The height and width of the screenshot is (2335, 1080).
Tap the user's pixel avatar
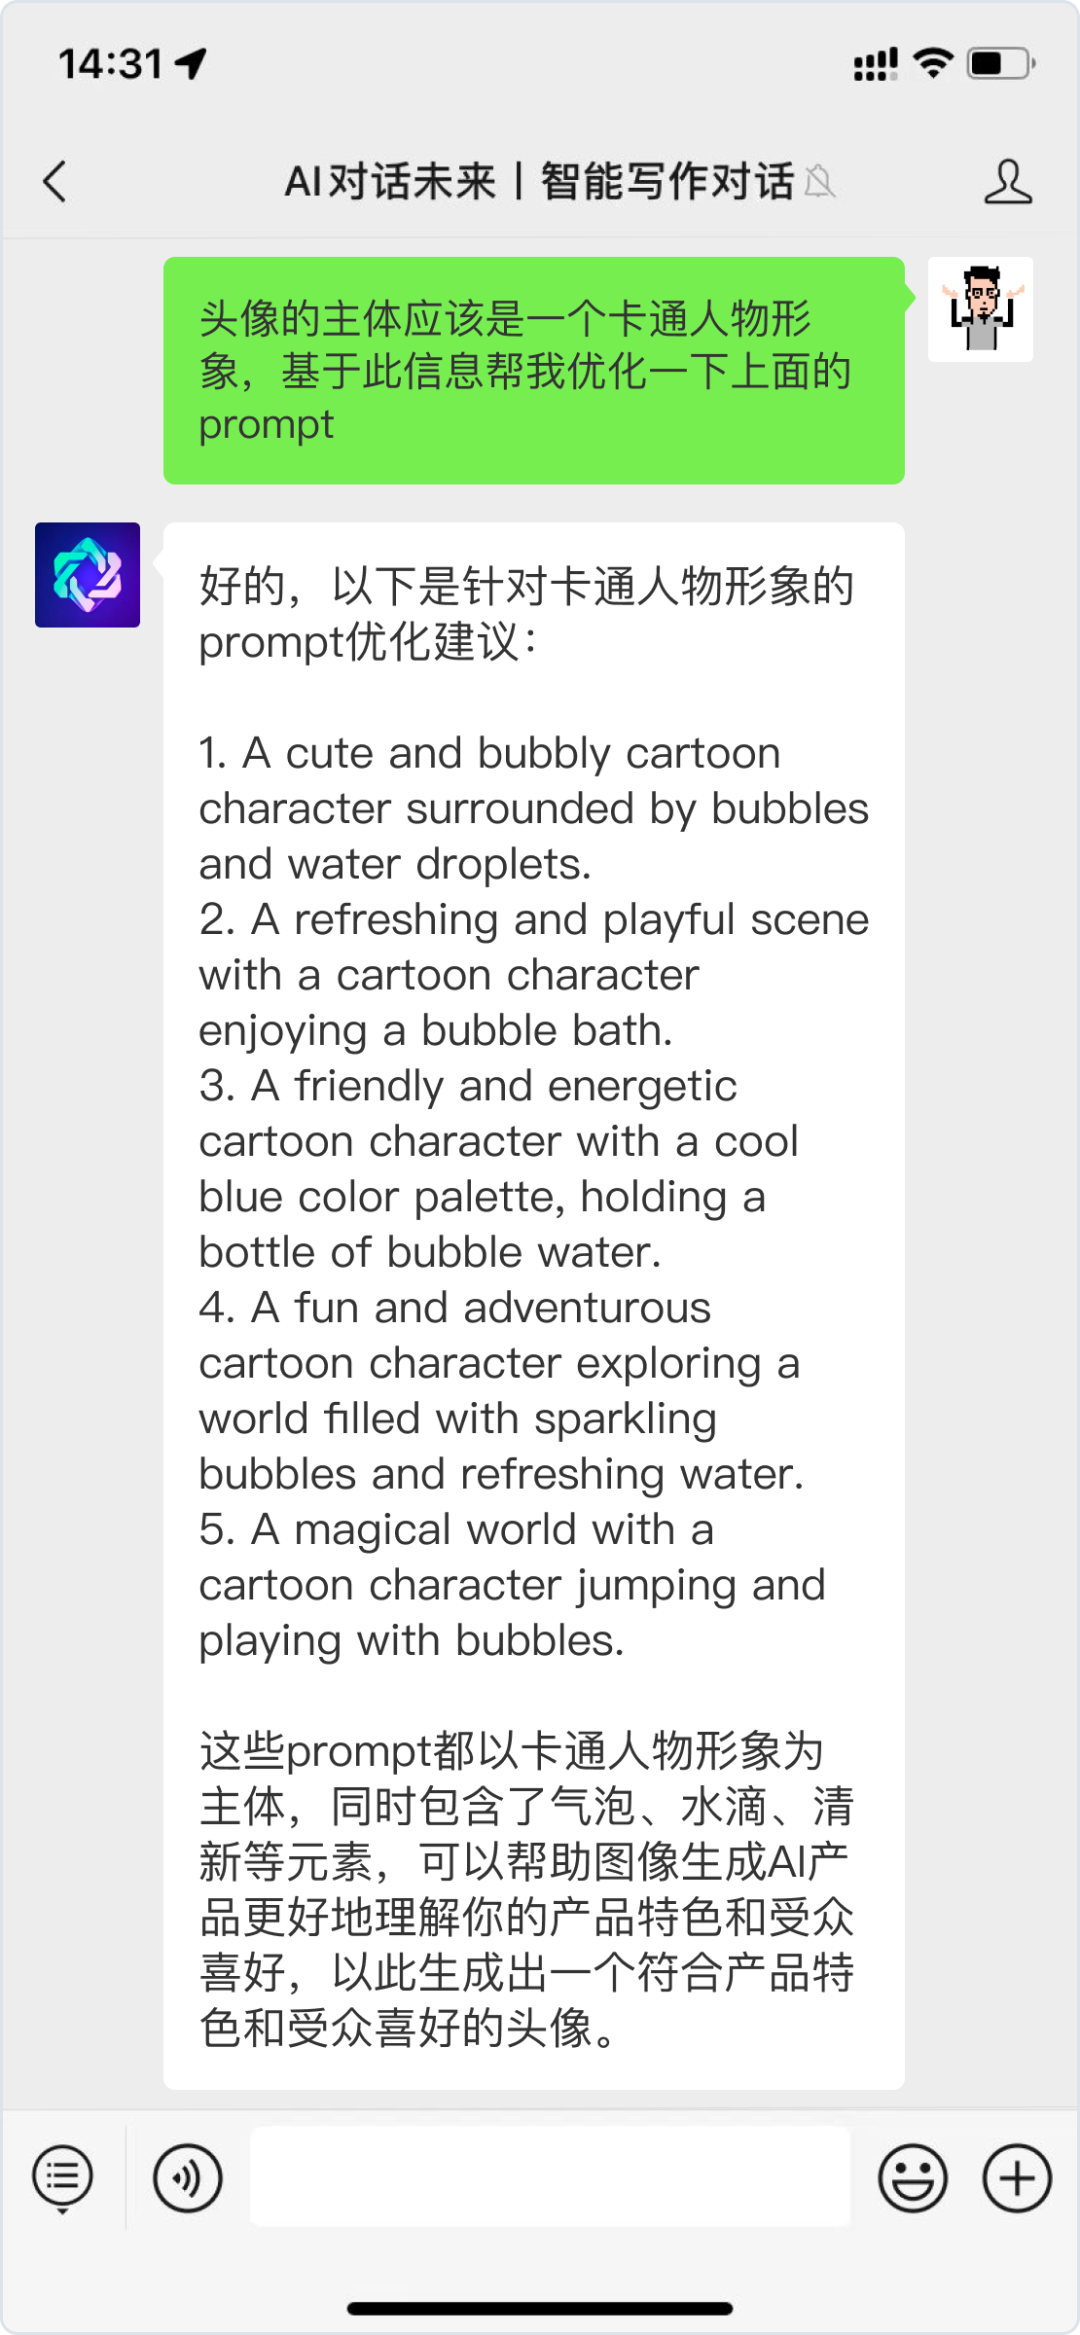980,309
